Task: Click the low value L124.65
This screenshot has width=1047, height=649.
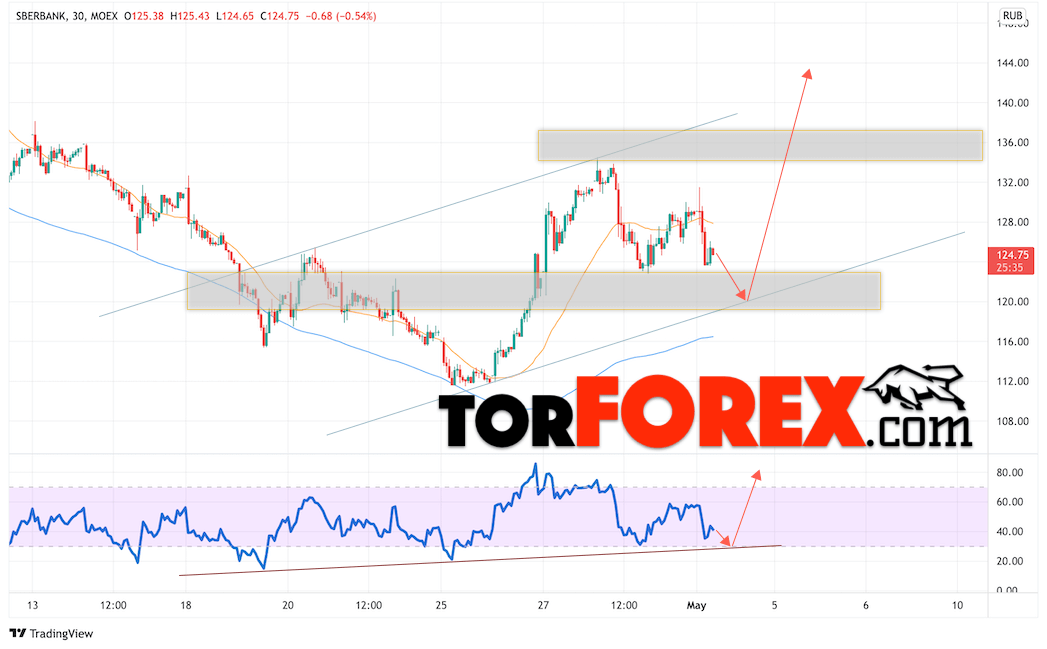Action: point(234,16)
